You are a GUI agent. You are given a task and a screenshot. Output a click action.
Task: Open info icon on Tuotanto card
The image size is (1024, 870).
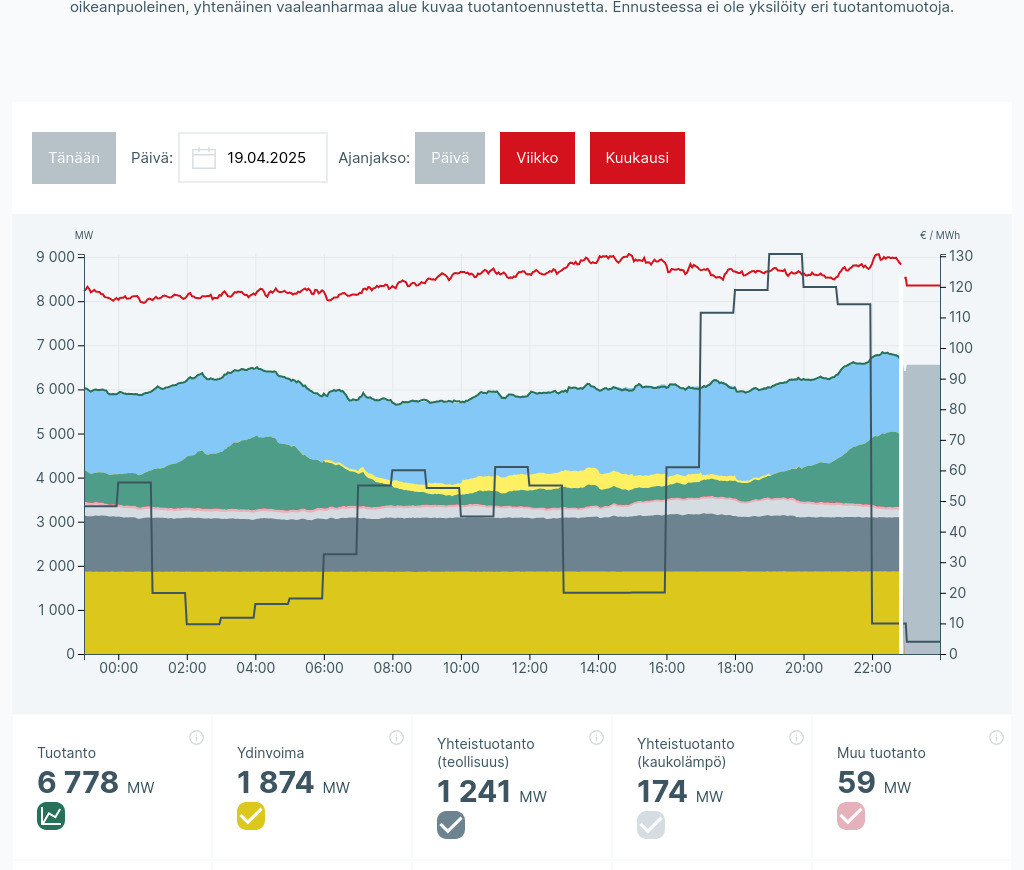coord(196,738)
